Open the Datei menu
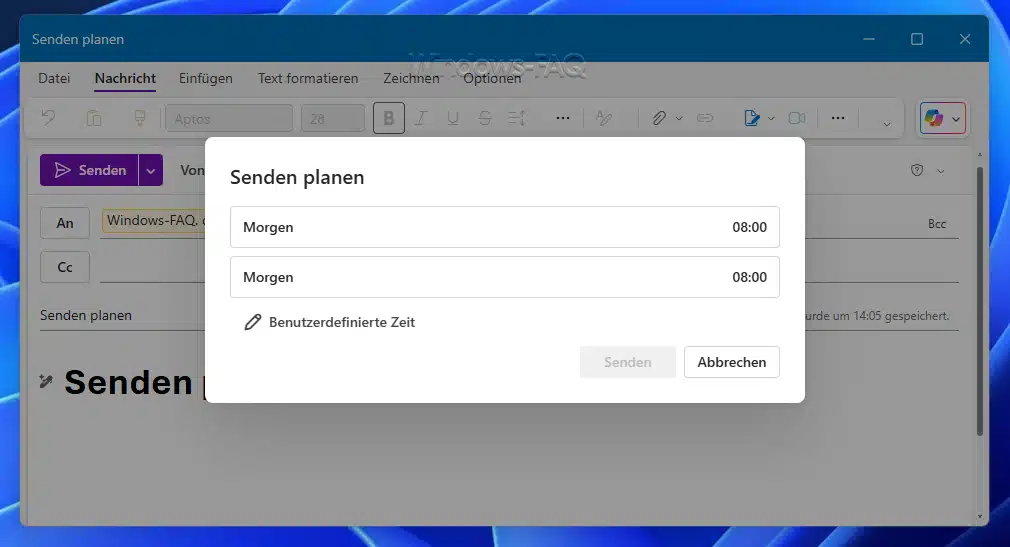The width and height of the screenshot is (1010, 547). 54,78
